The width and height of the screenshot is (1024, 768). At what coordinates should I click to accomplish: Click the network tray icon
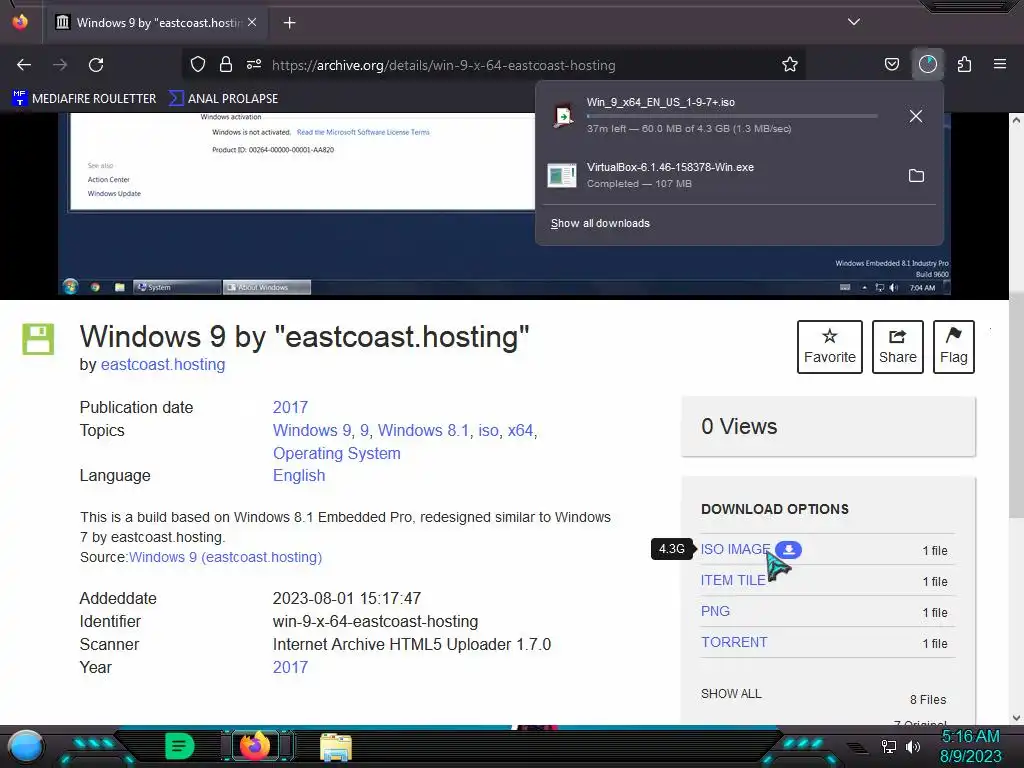coord(889,746)
